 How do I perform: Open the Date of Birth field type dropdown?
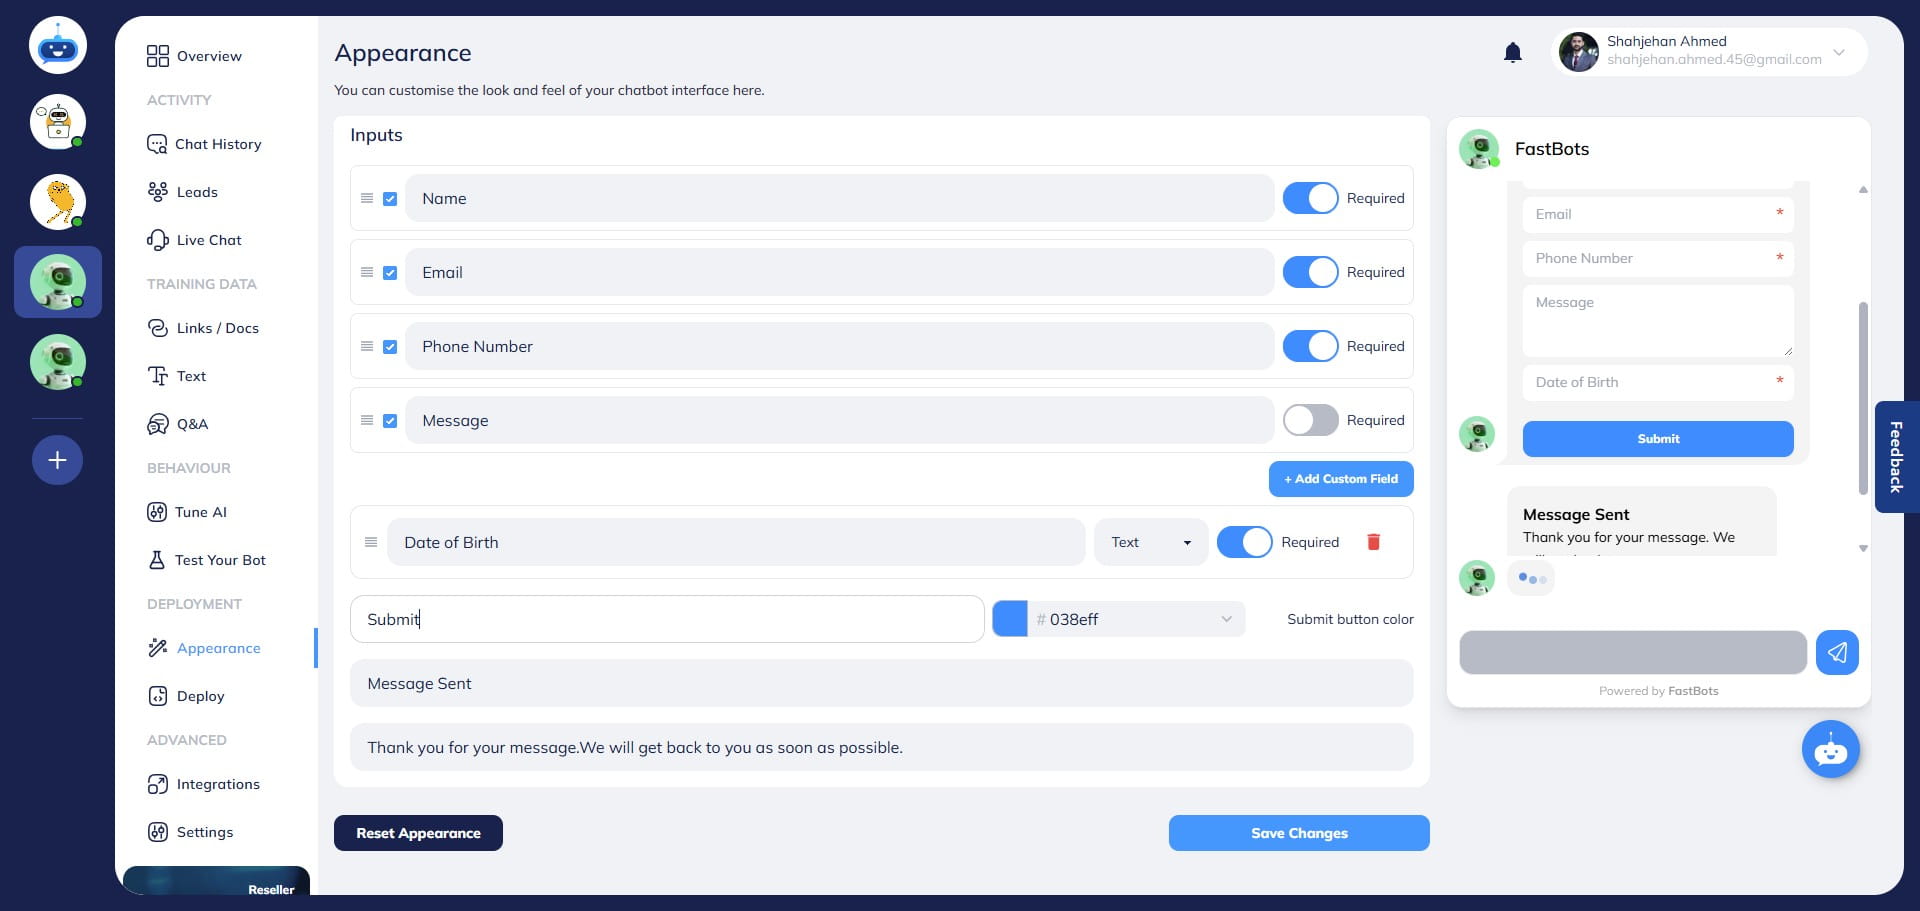click(1150, 542)
